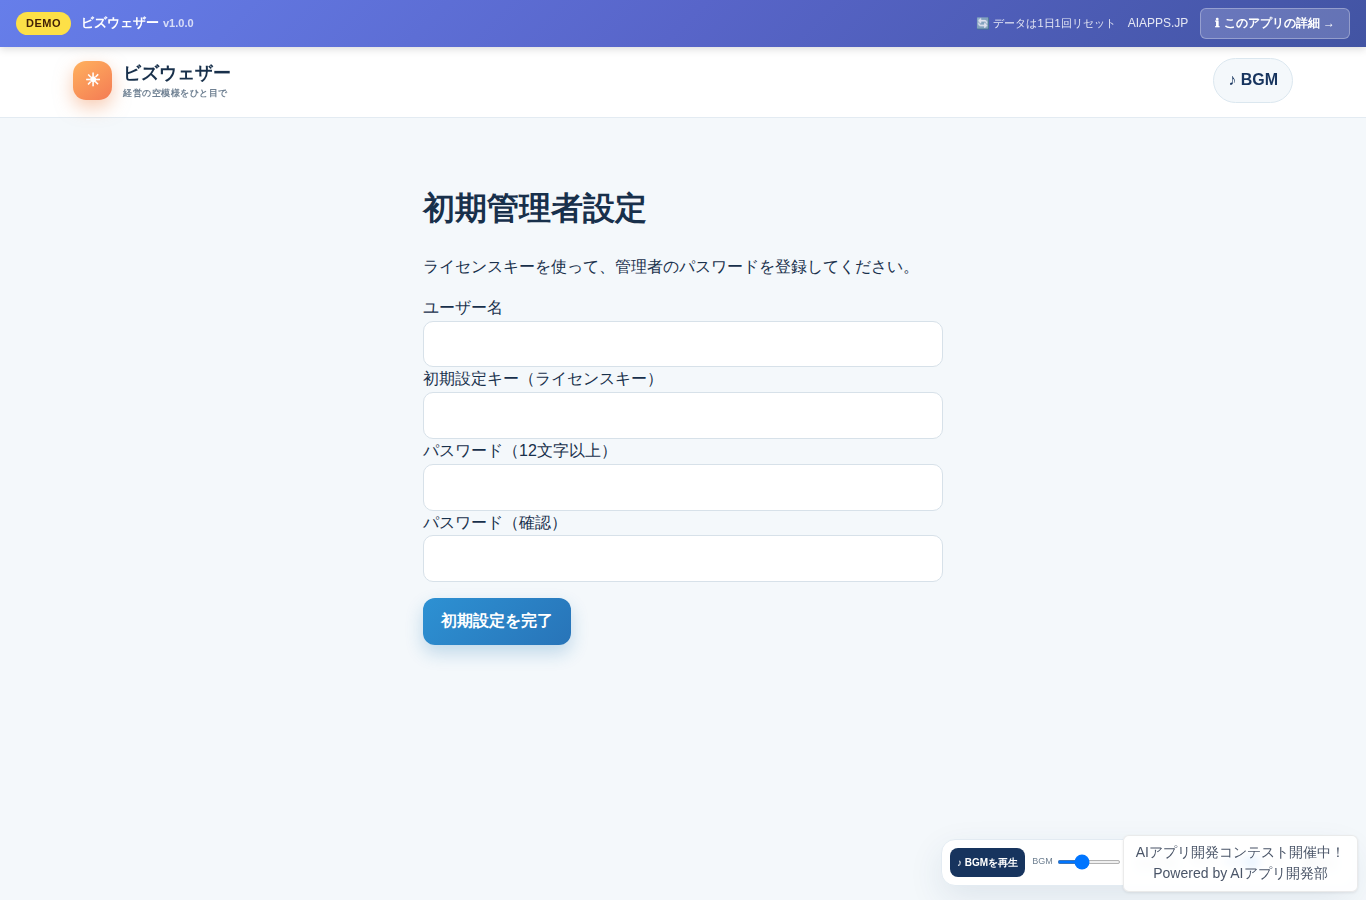Click the AIアプリ開発コンテスト開催中 banner

click(1240, 852)
